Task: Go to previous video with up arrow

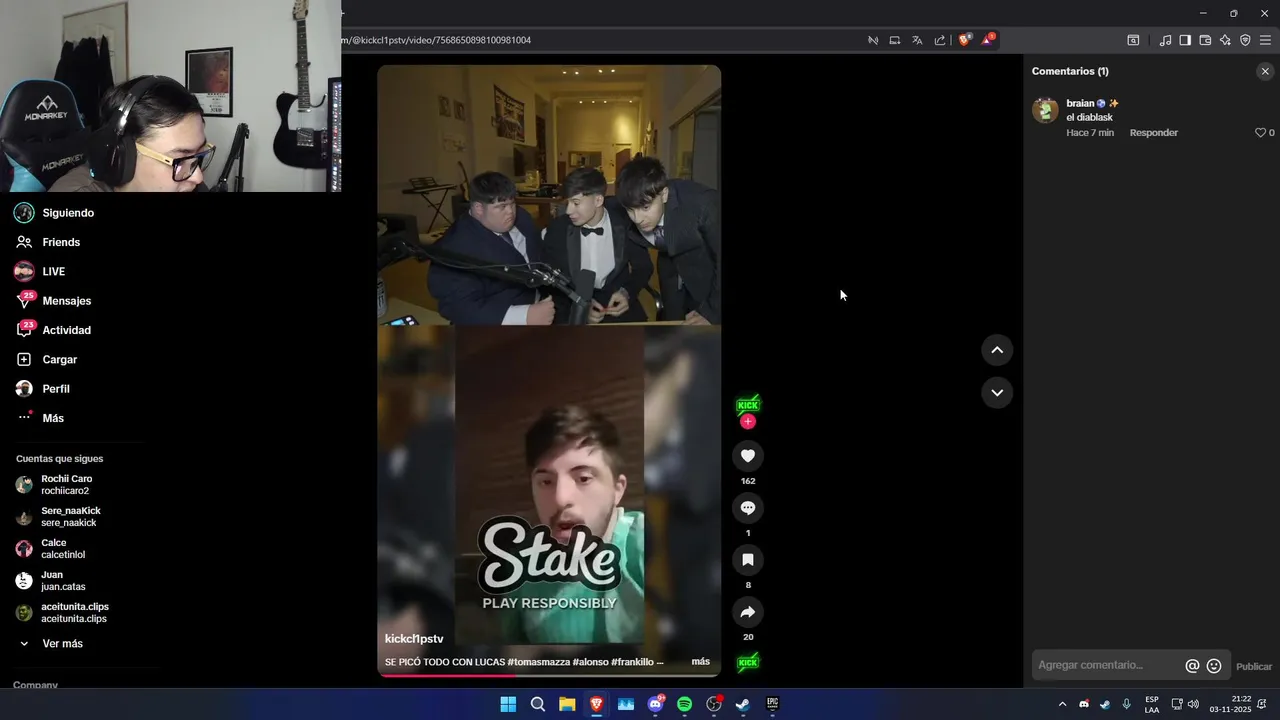Action: point(997,350)
